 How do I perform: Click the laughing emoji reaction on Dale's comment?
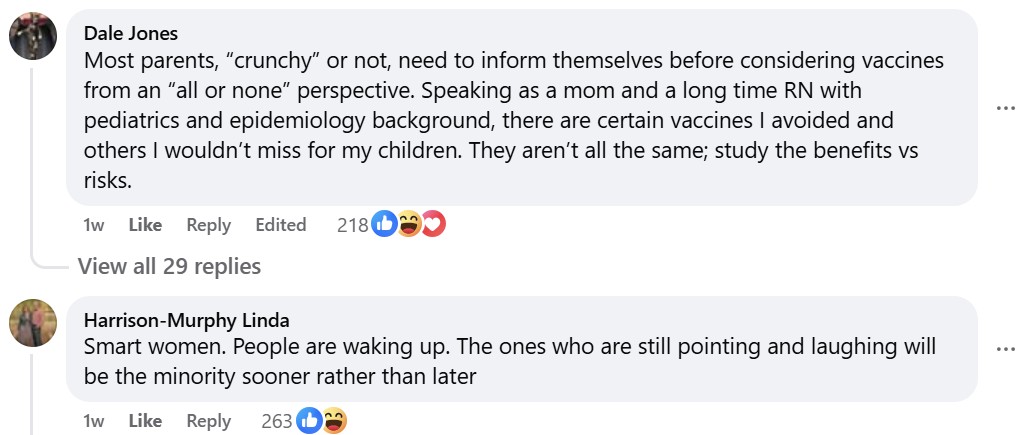(408, 225)
